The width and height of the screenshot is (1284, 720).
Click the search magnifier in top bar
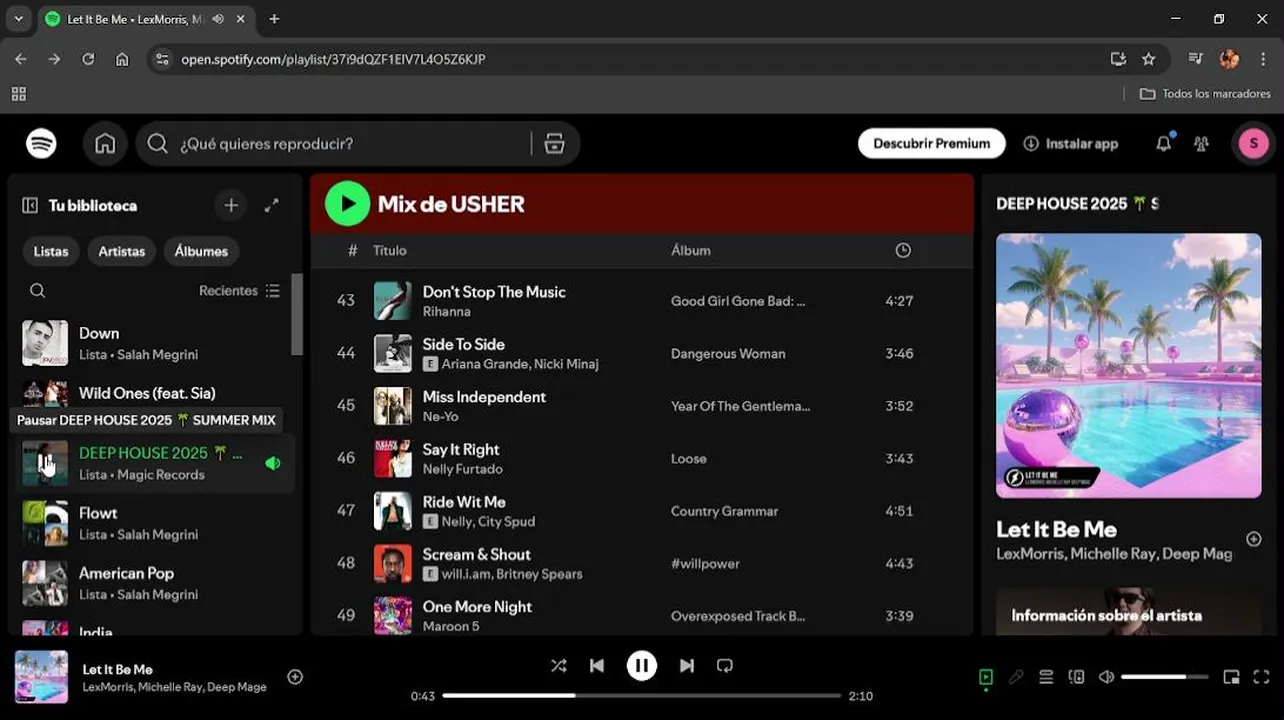pos(157,144)
